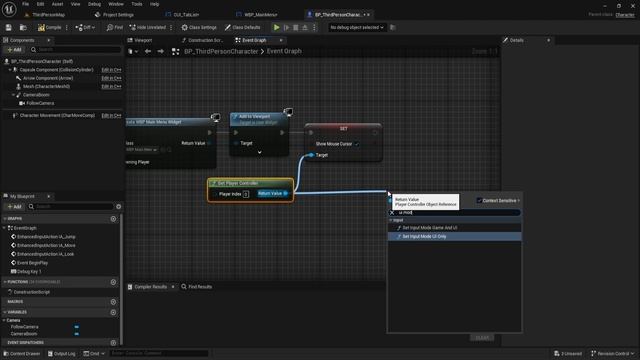Open My Blueprint settings gear
This screenshot has width=640, height=360.
(118, 207)
